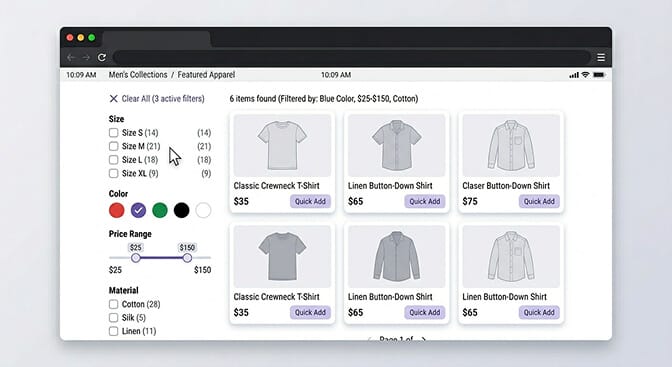
Task: Click the "6 items found" filter summary text
Action: point(324,99)
